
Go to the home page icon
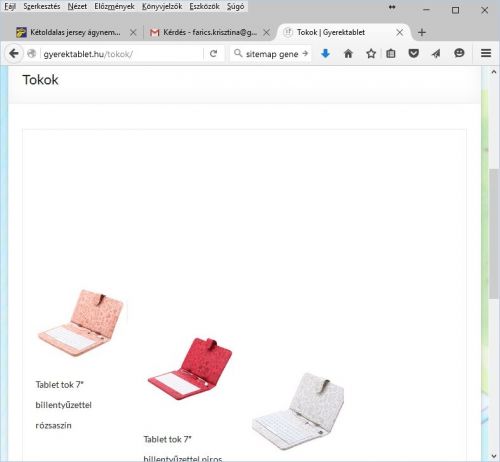click(348, 53)
